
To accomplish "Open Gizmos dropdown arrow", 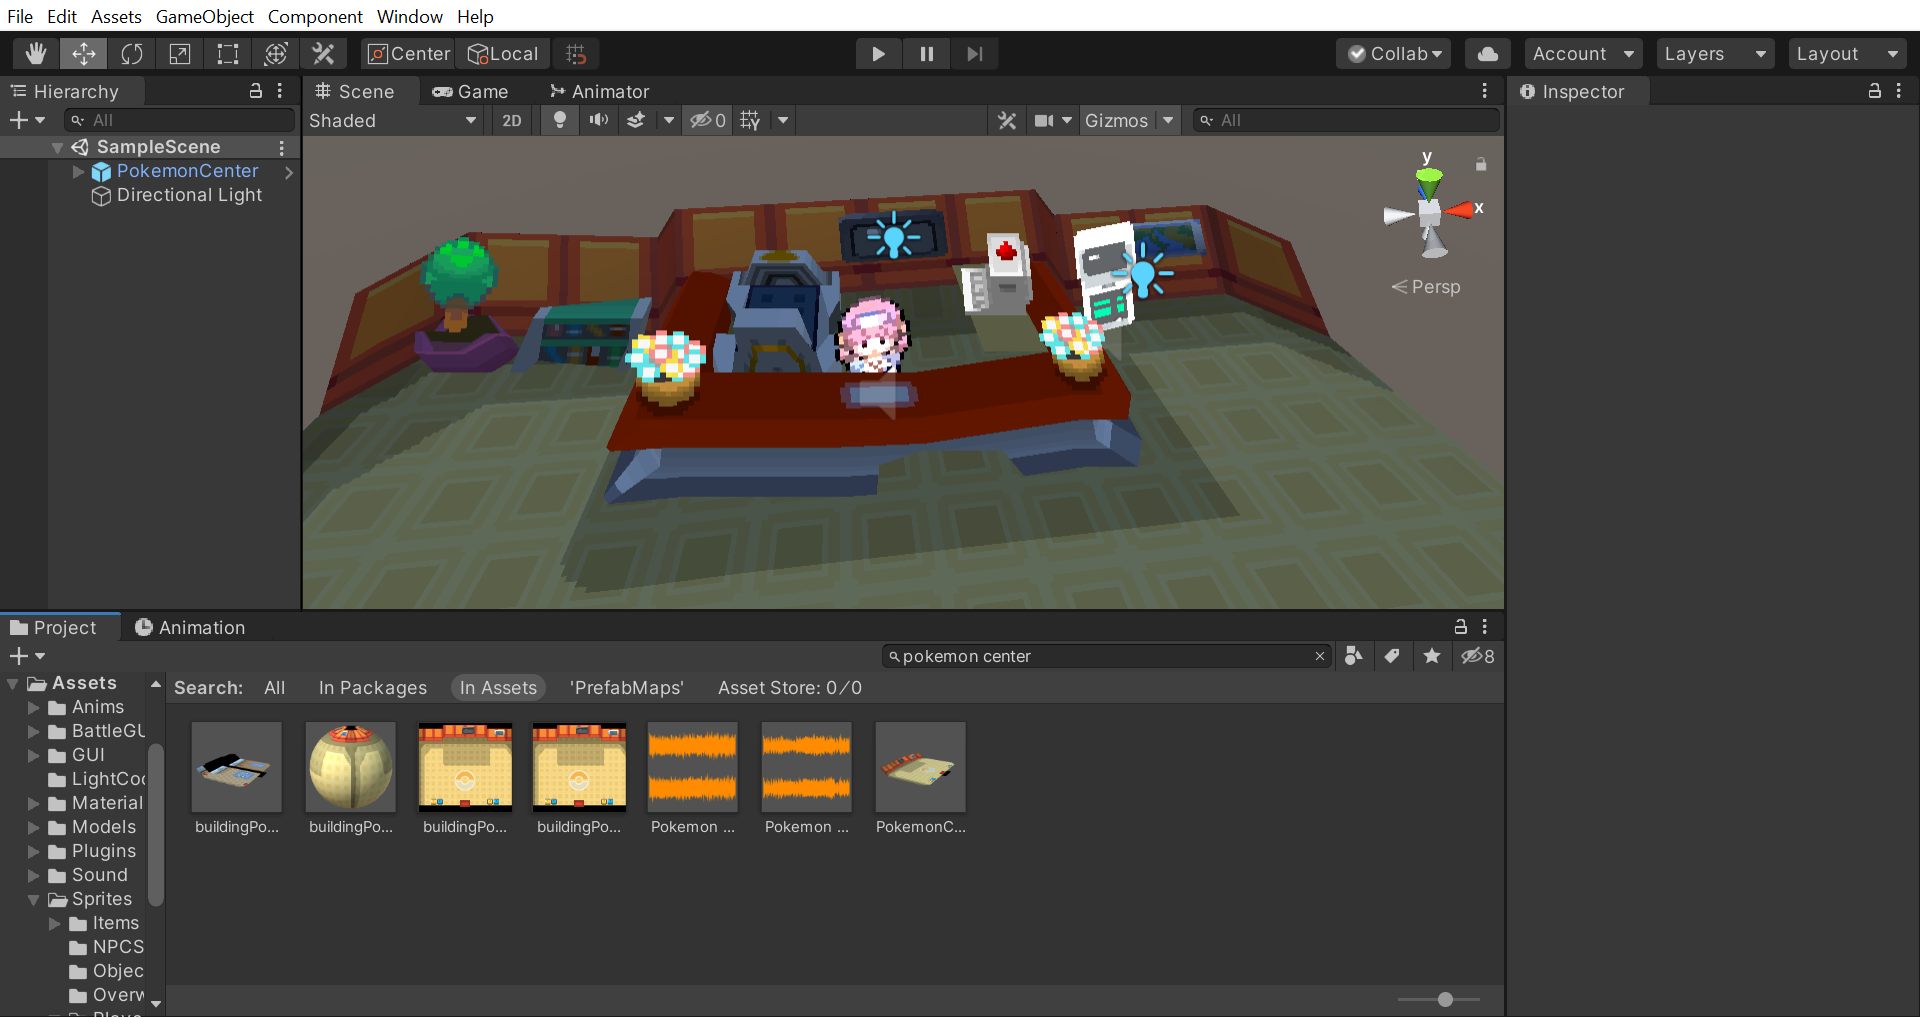I will [1168, 121].
